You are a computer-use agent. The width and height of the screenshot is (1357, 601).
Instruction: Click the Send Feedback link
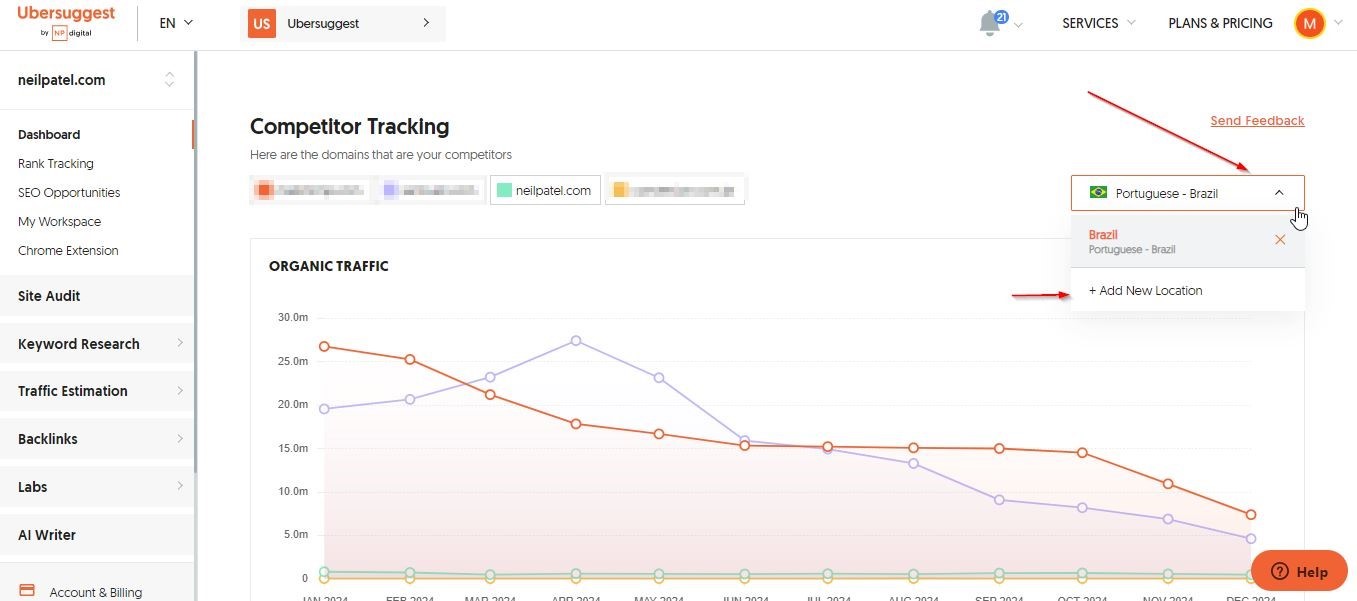point(1257,121)
